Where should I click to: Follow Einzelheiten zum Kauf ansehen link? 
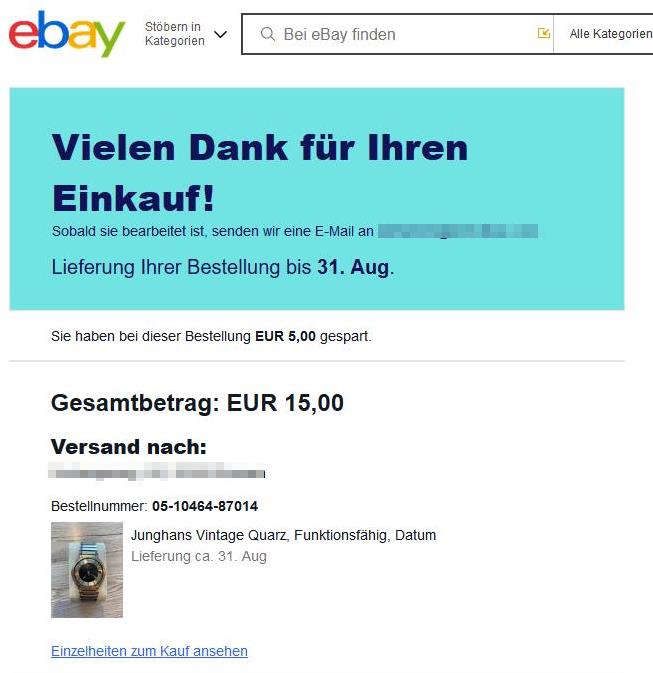tap(149, 651)
